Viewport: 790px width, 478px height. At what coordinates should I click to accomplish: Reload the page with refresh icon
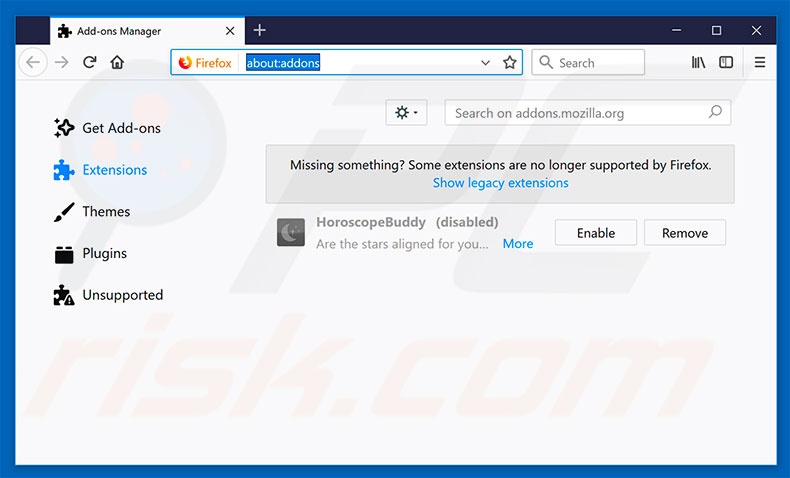coord(89,62)
